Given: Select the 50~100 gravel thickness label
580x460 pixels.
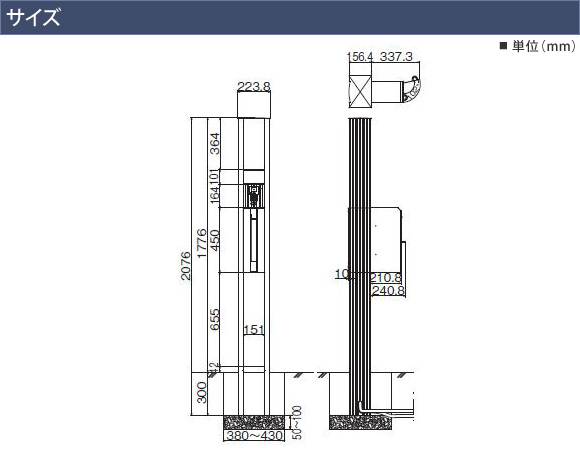Looking at the screenshot, I should (x=297, y=423).
